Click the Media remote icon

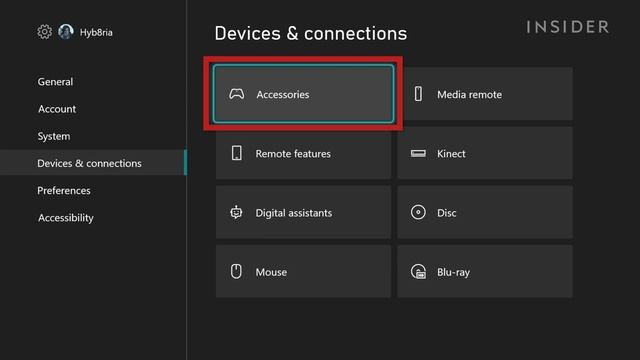[x=418, y=94]
